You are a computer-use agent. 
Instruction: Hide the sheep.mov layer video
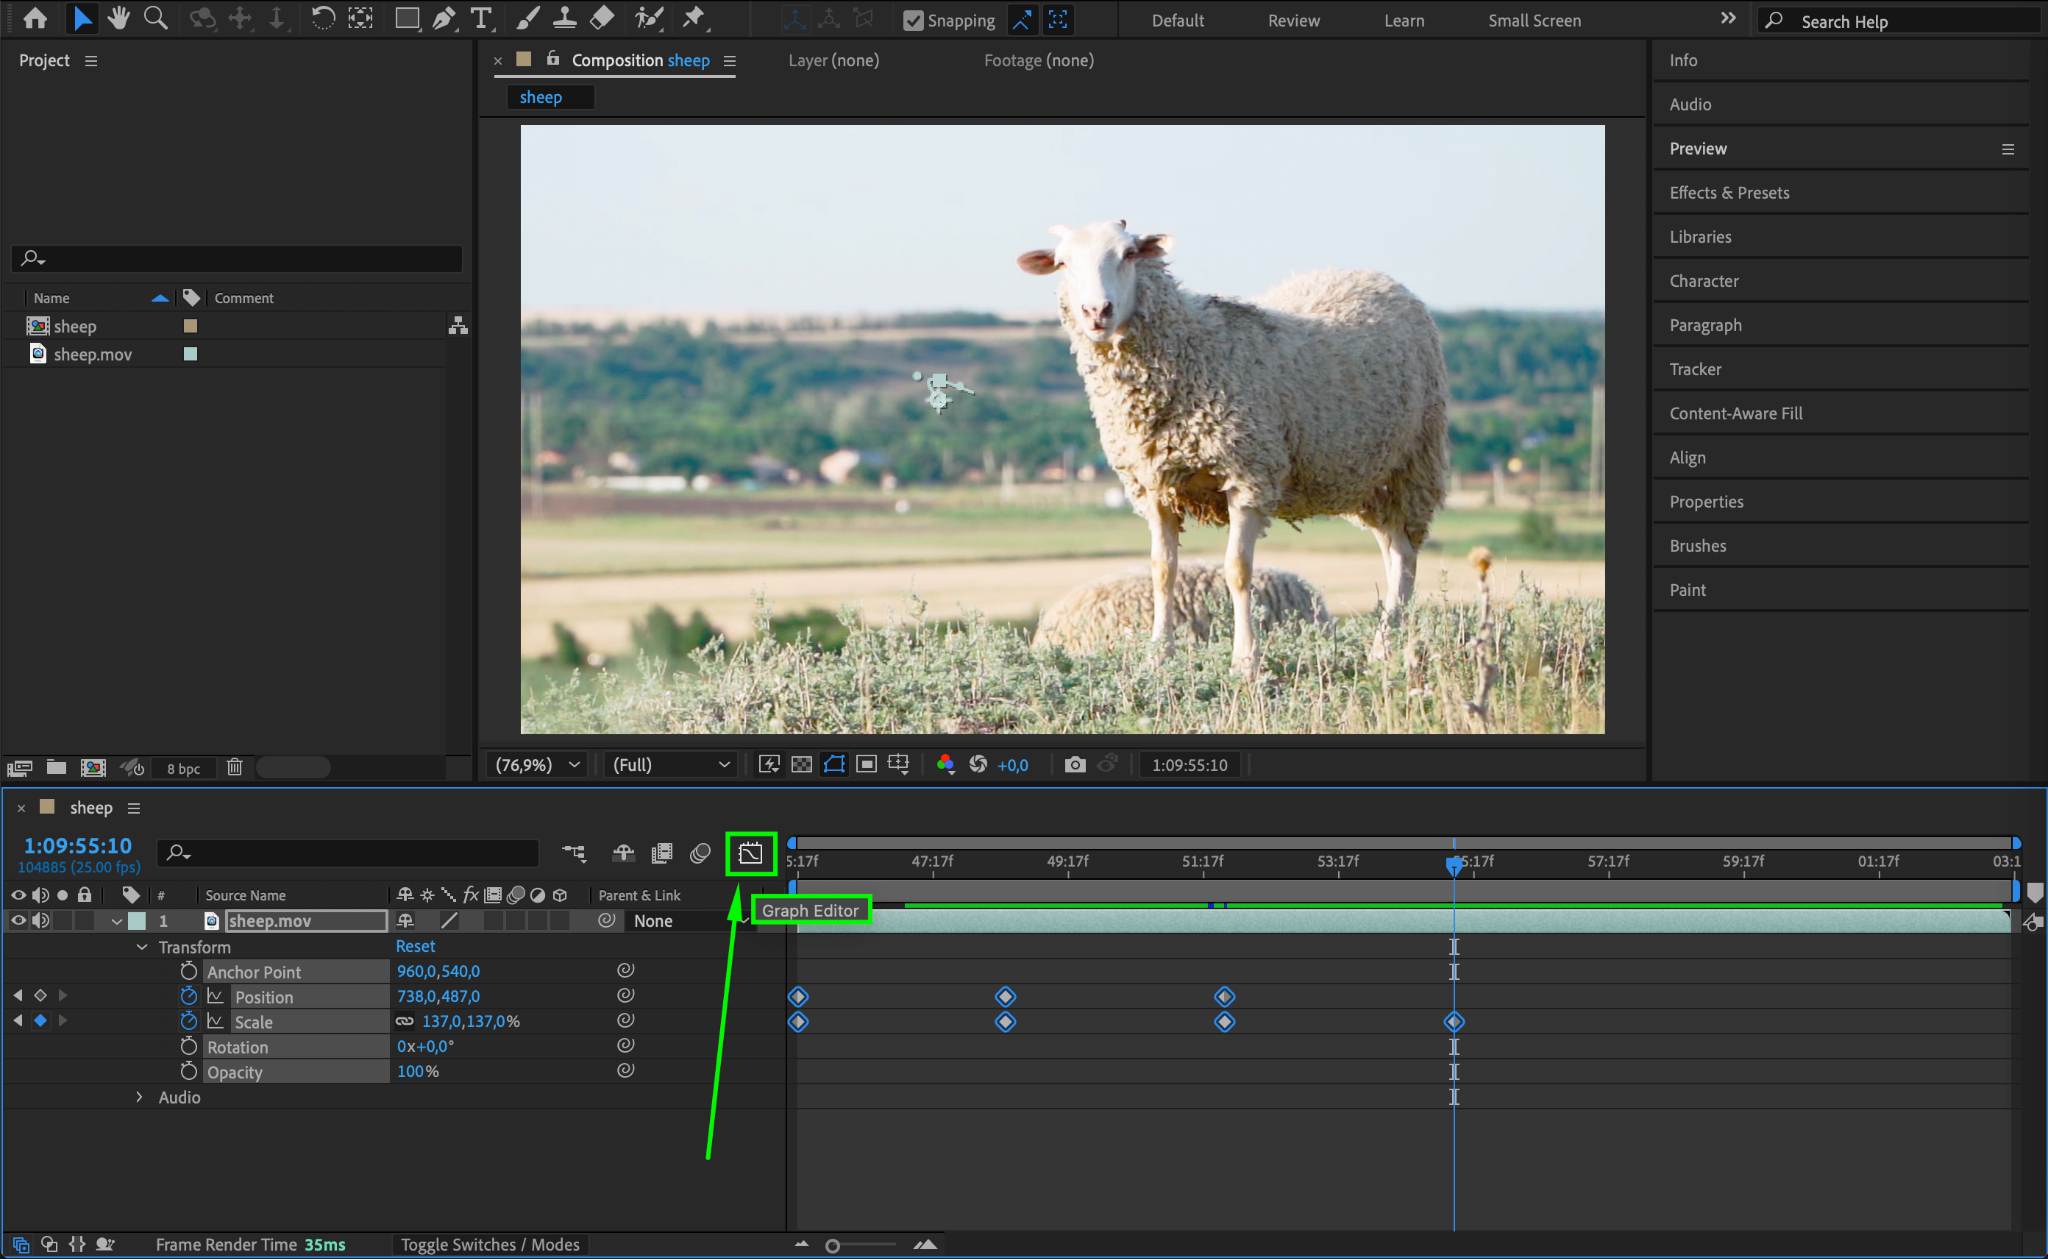(x=18, y=921)
